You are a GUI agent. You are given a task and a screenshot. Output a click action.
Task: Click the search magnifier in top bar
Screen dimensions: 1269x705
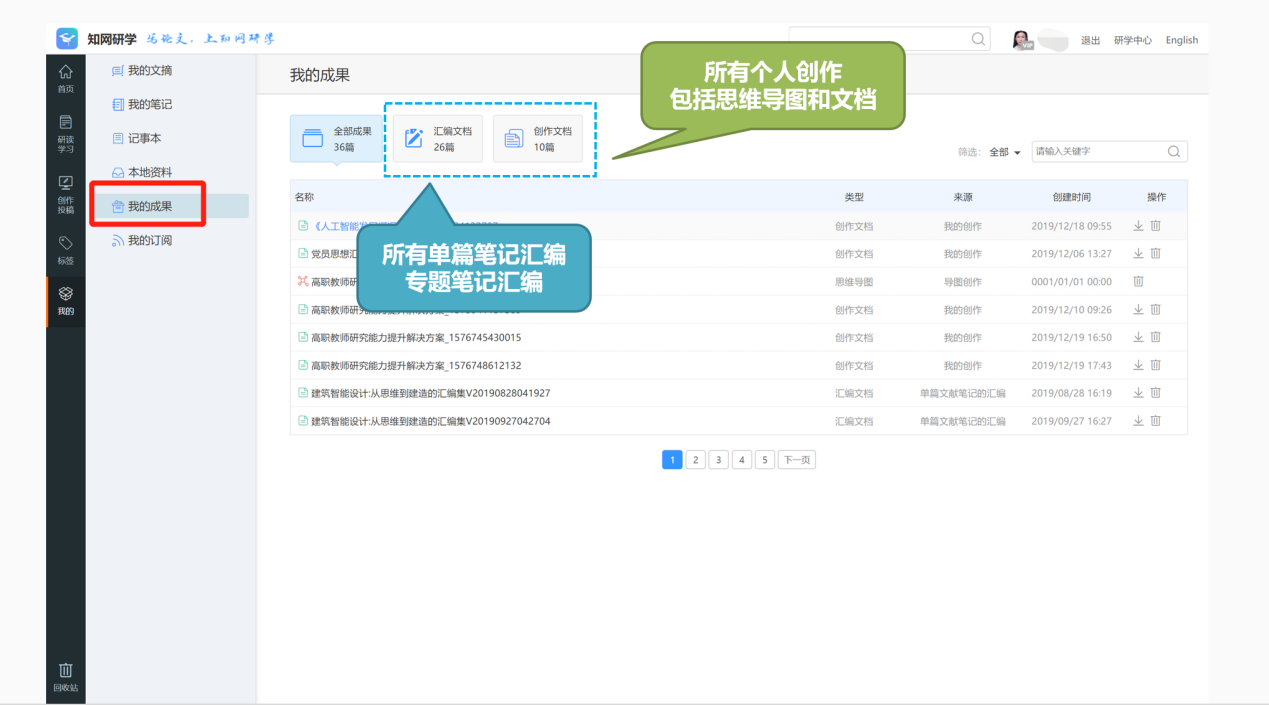(x=978, y=39)
